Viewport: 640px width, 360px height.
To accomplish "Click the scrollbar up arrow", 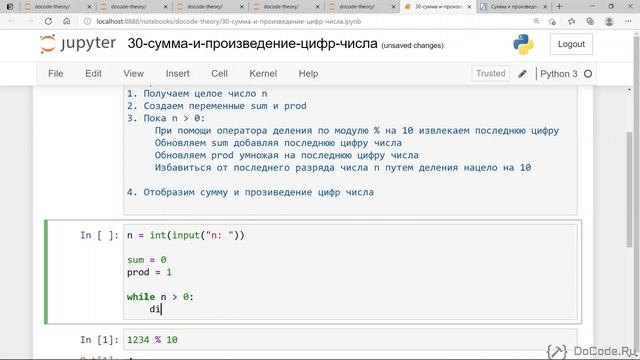I will pos(630,89).
